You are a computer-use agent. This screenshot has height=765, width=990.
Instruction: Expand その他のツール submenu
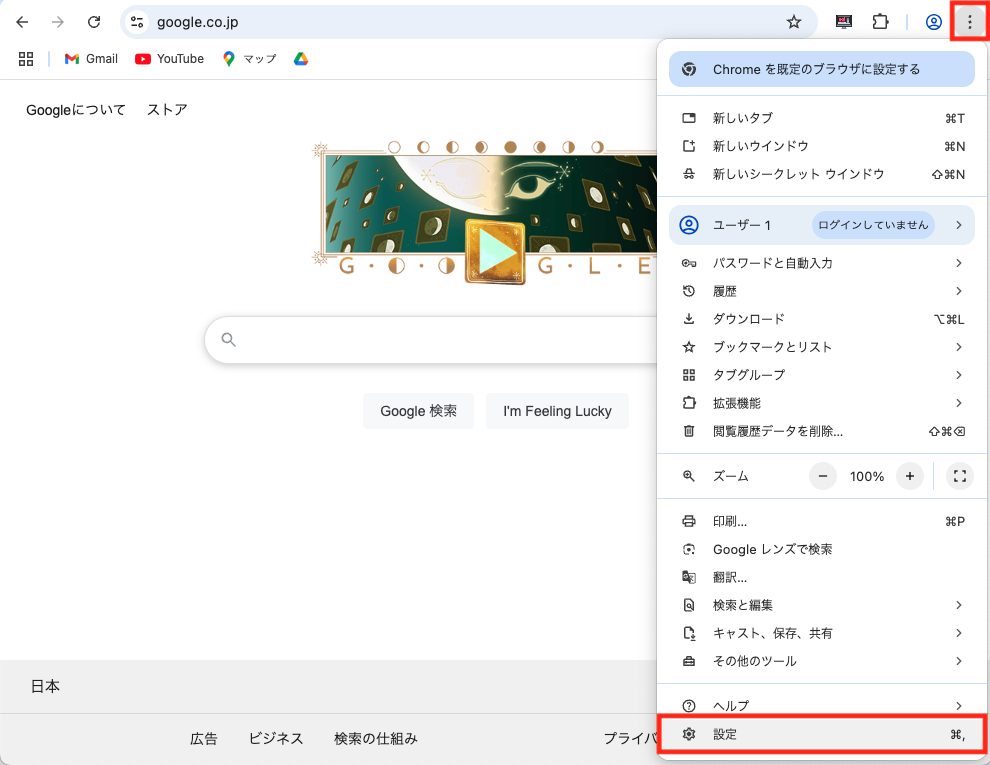(821, 661)
